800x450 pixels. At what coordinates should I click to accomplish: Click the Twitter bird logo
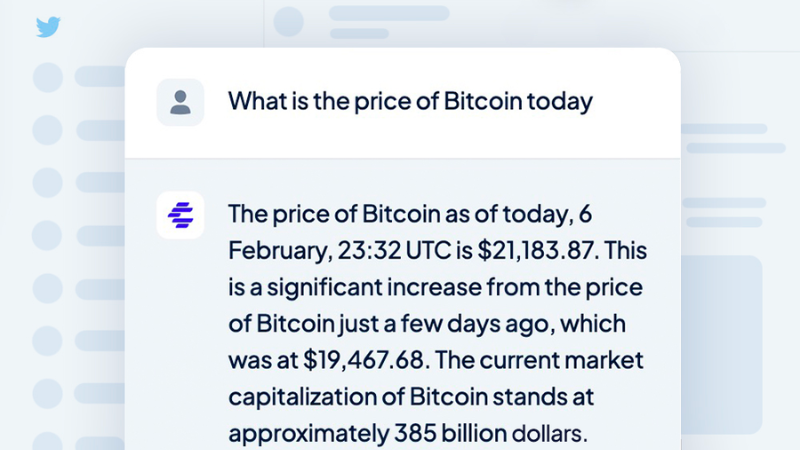tap(48, 27)
